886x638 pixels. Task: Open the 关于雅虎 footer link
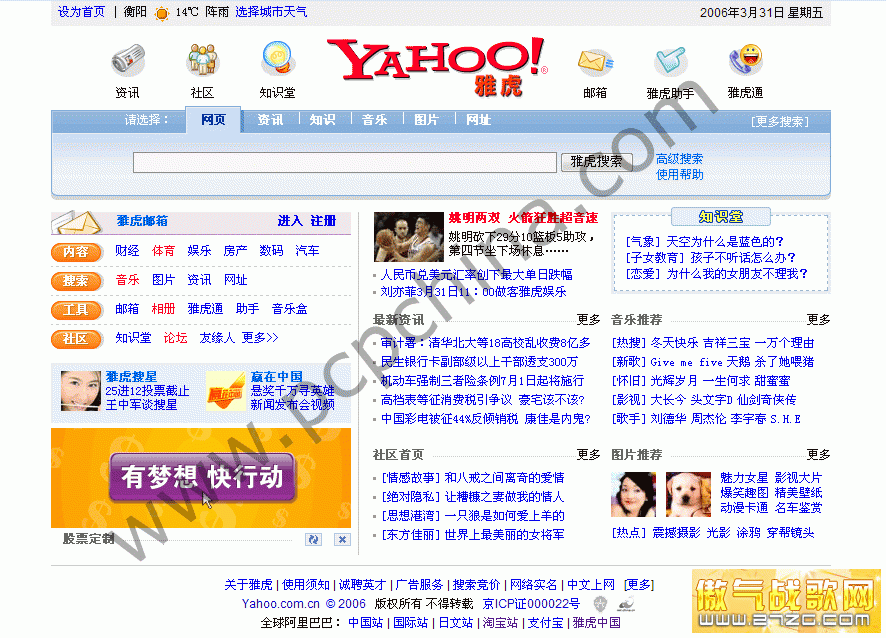click(248, 585)
